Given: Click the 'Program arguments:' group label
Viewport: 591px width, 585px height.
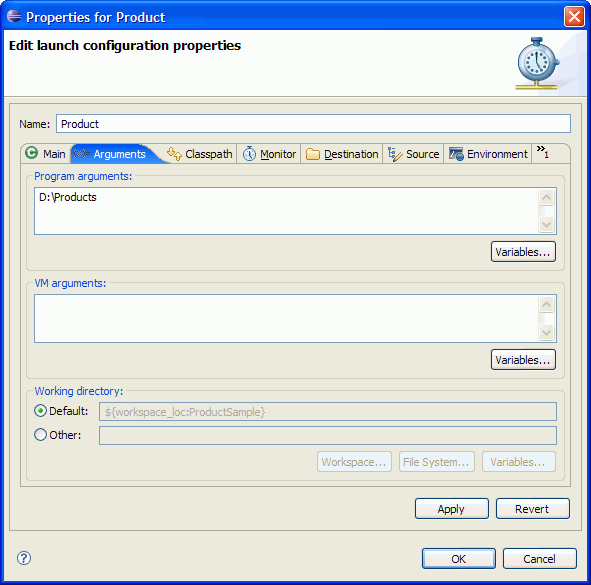Looking at the screenshot, I should 83,176.
